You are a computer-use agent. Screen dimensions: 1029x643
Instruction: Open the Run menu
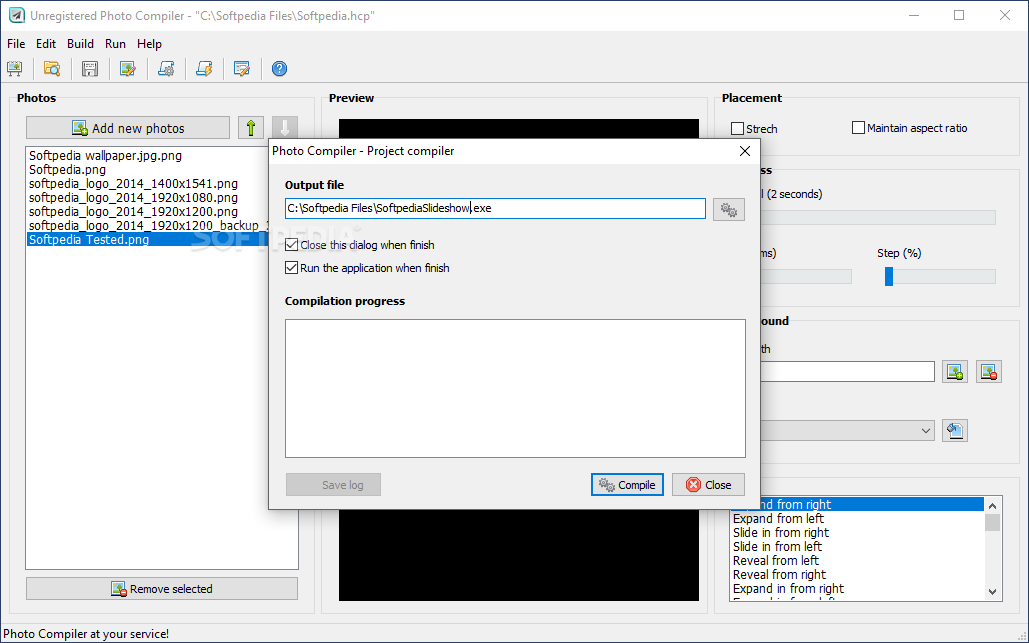tap(115, 44)
